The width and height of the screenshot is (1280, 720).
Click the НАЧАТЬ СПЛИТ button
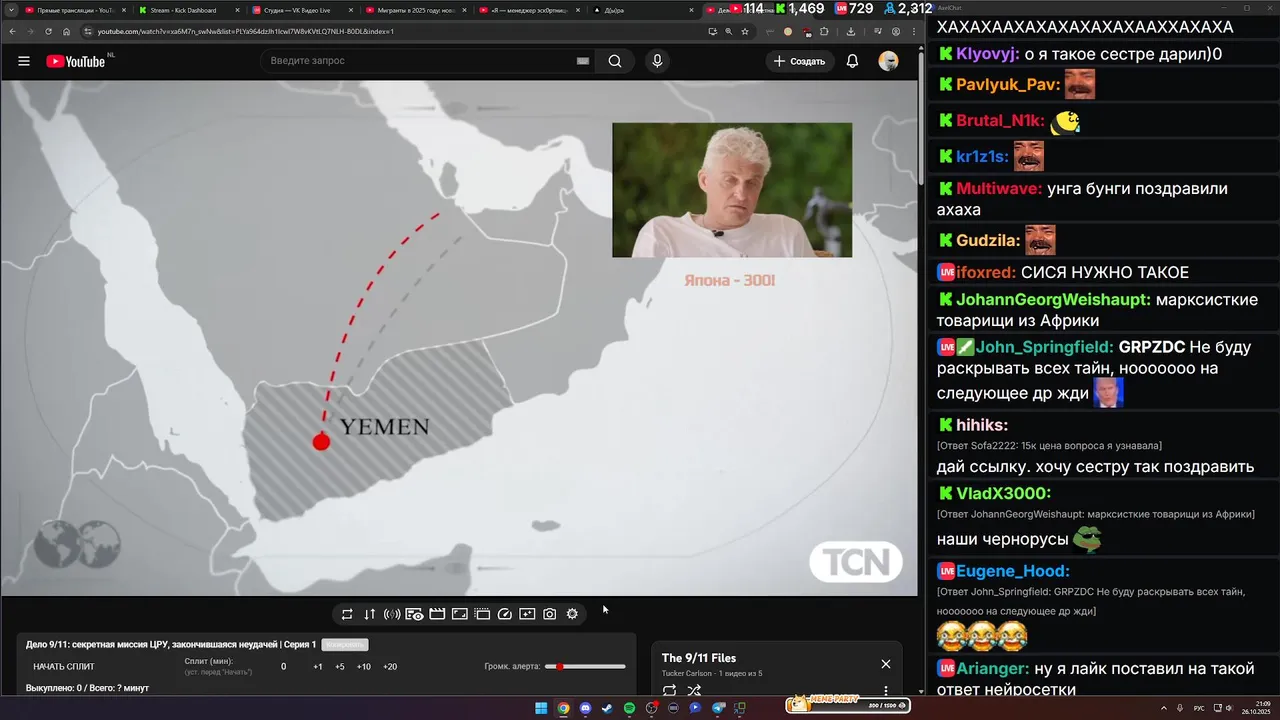coord(64,667)
